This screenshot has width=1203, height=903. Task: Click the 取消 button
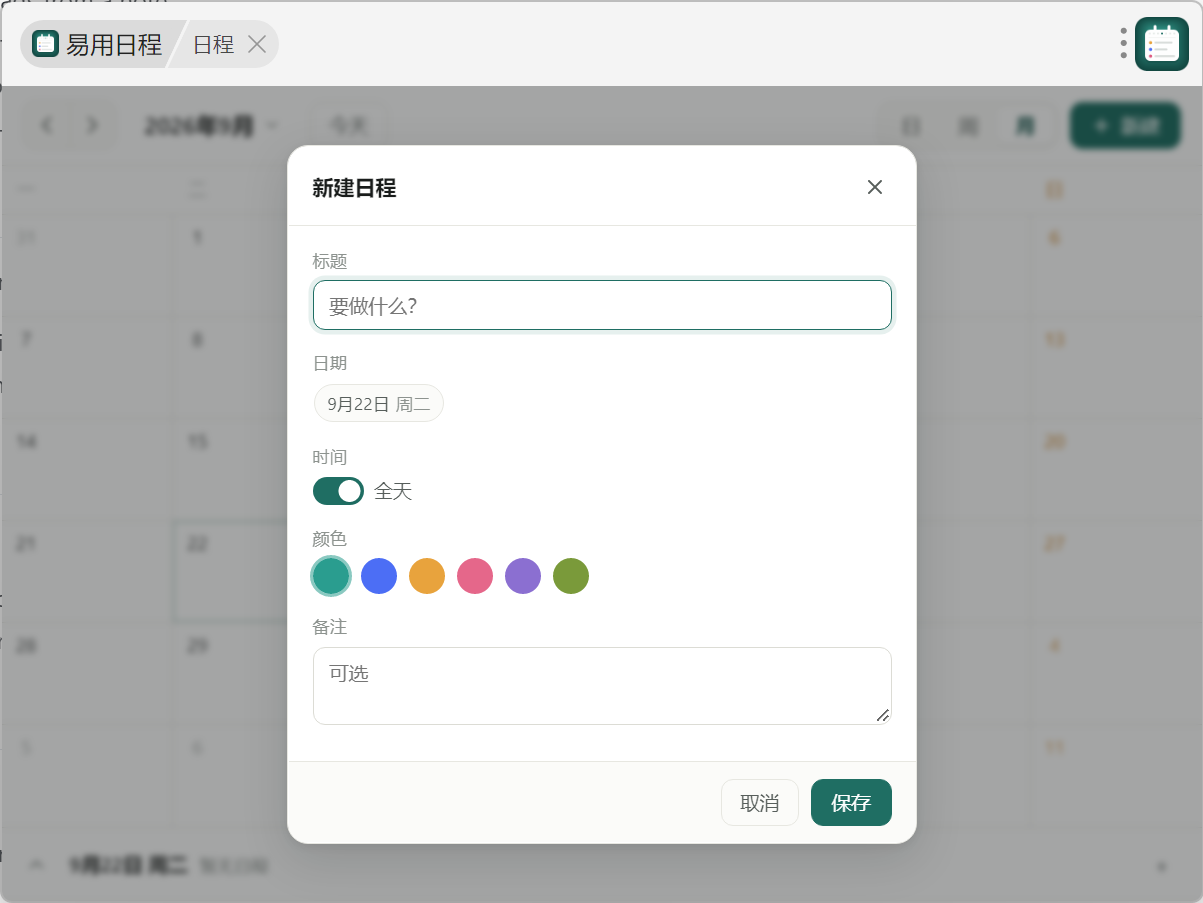coord(760,803)
